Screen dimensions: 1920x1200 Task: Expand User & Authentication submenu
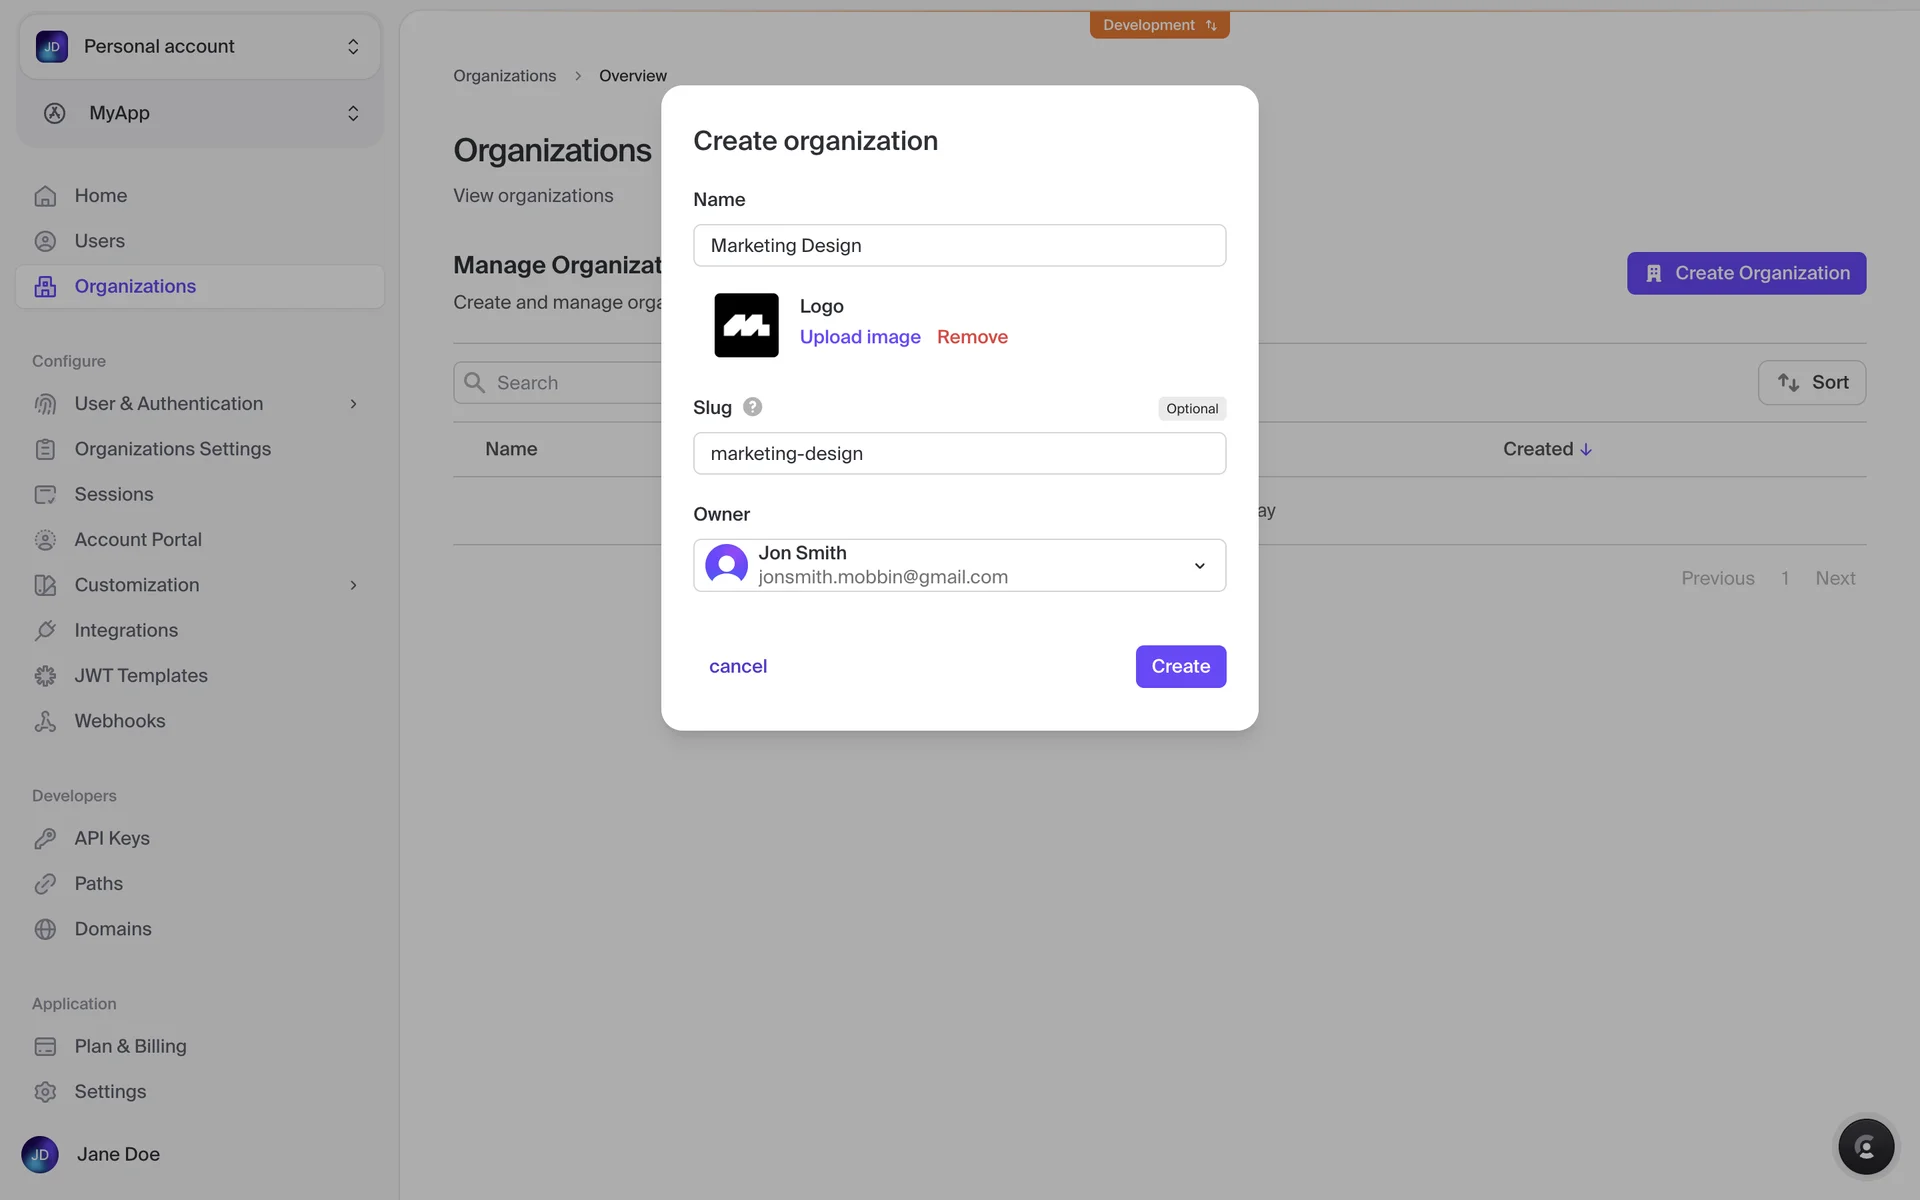(353, 404)
